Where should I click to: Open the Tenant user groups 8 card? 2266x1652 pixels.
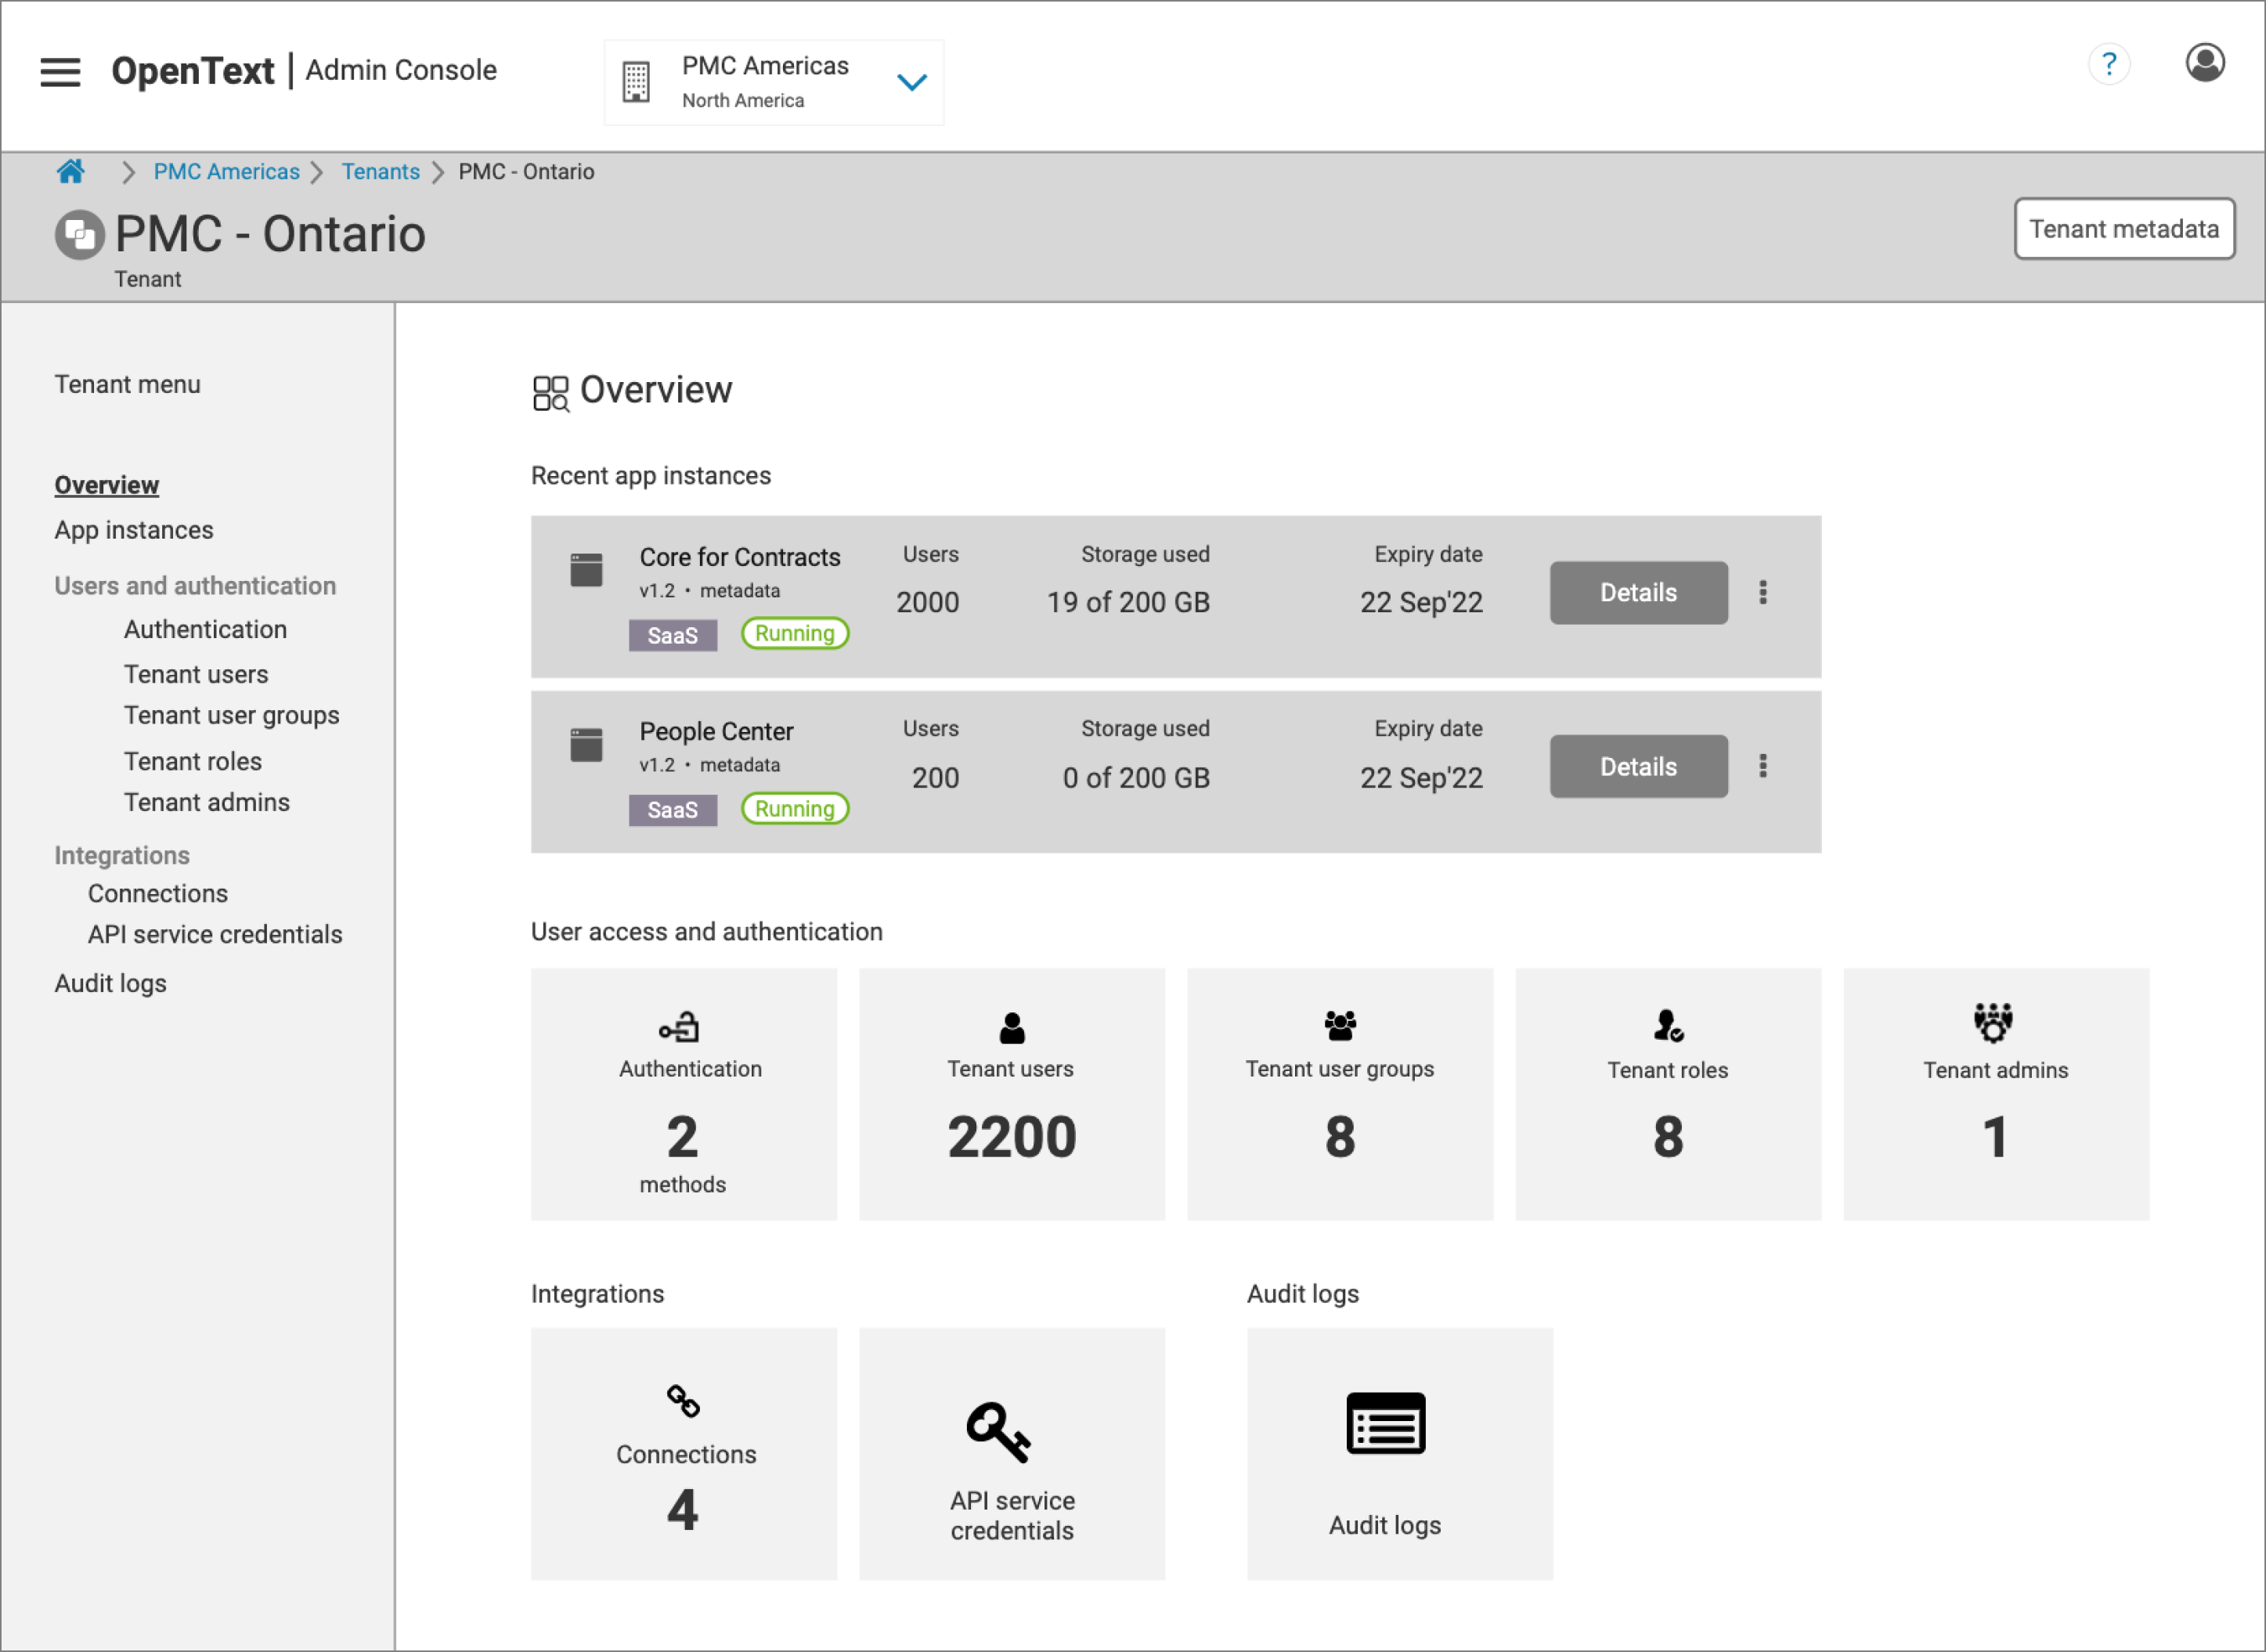(1340, 1094)
